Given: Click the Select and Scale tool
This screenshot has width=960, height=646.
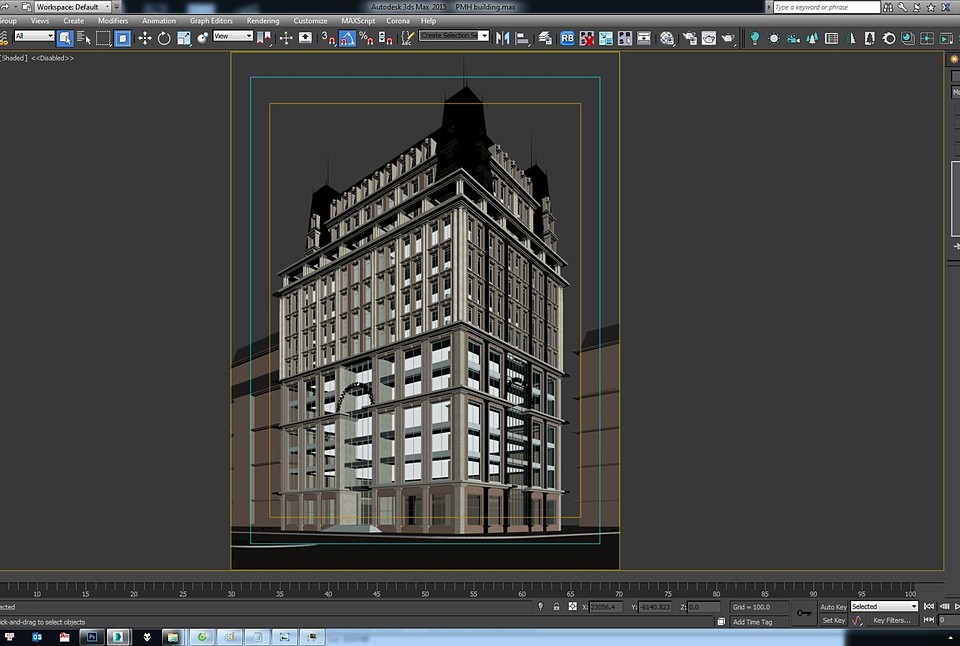Looking at the screenshot, I should [184, 38].
